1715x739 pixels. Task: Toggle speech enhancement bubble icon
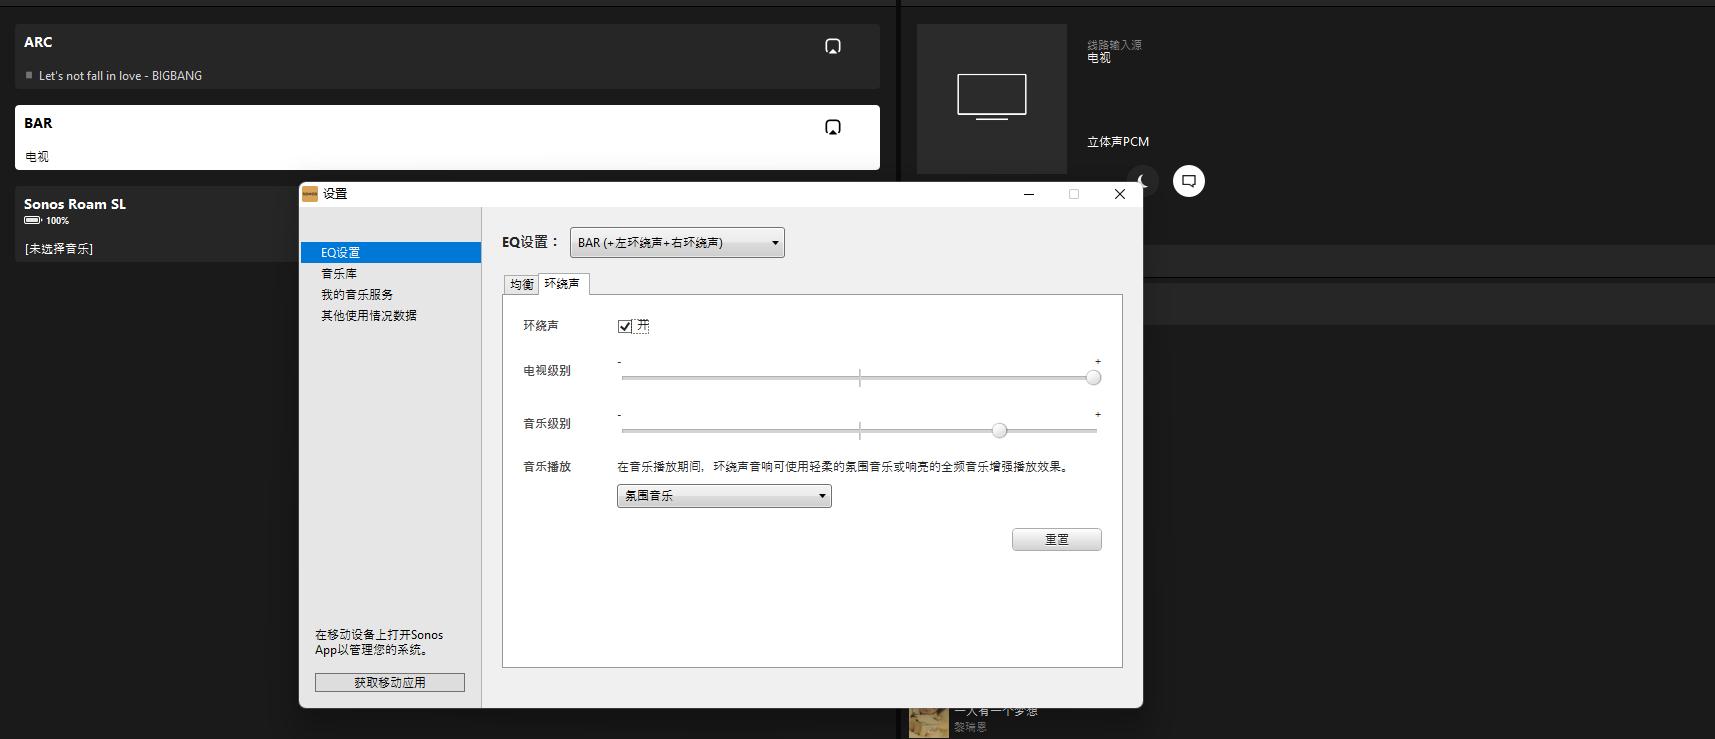pos(1188,181)
